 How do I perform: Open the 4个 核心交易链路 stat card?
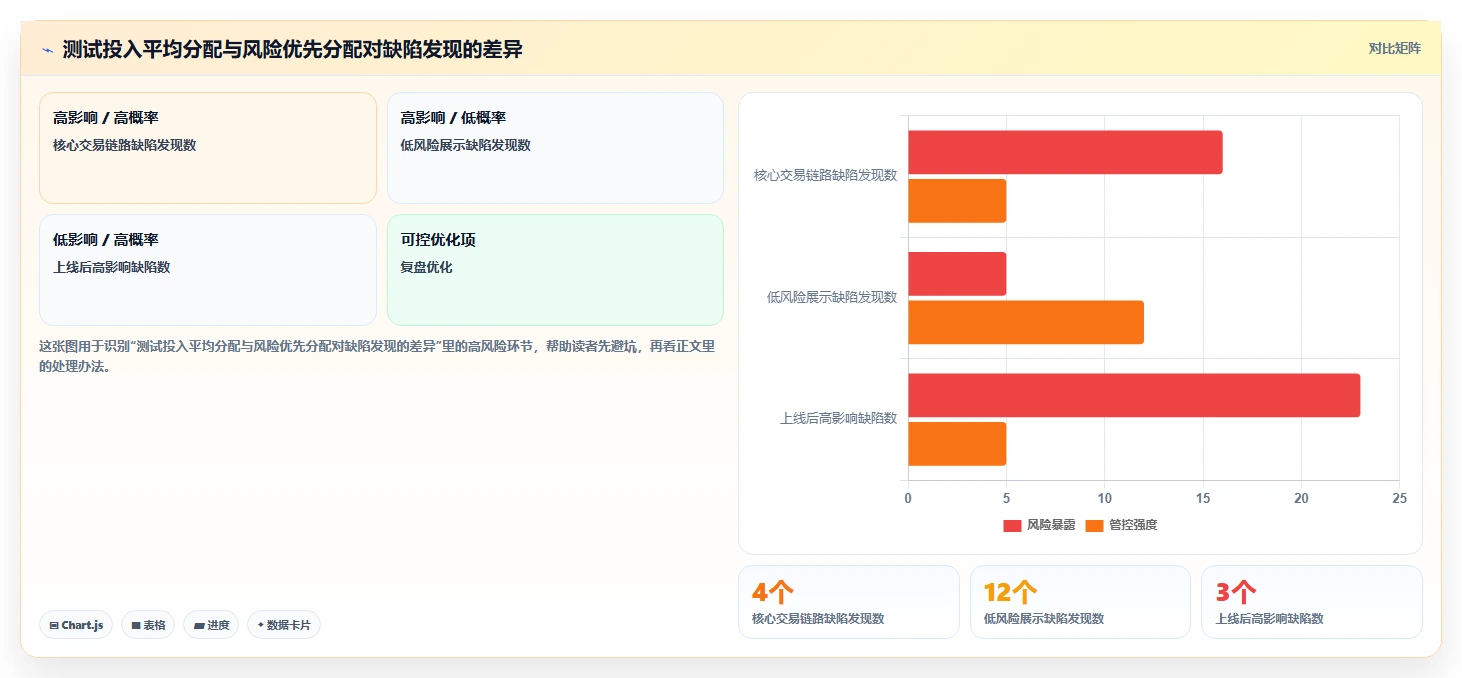pyautogui.click(x=848, y=602)
